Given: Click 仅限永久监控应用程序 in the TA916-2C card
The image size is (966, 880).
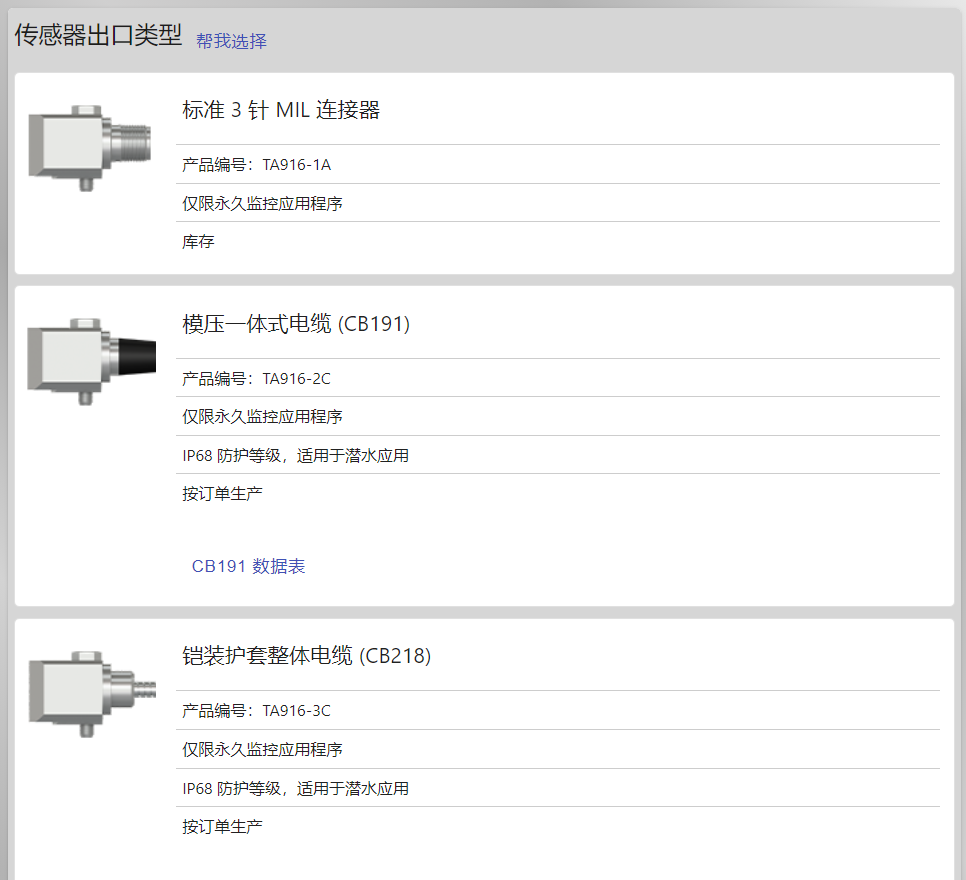Looking at the screenshot, I should coord(262,417).
